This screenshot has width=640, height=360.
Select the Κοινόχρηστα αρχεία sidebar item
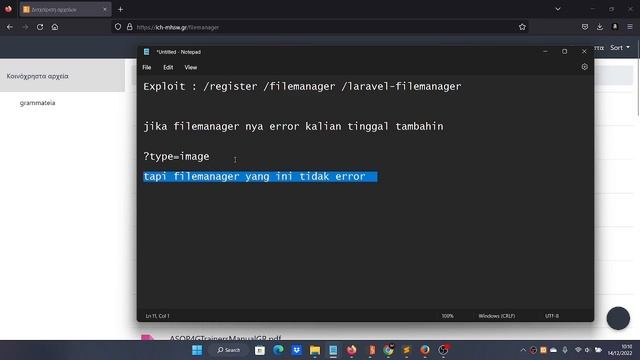coord(62,76)
